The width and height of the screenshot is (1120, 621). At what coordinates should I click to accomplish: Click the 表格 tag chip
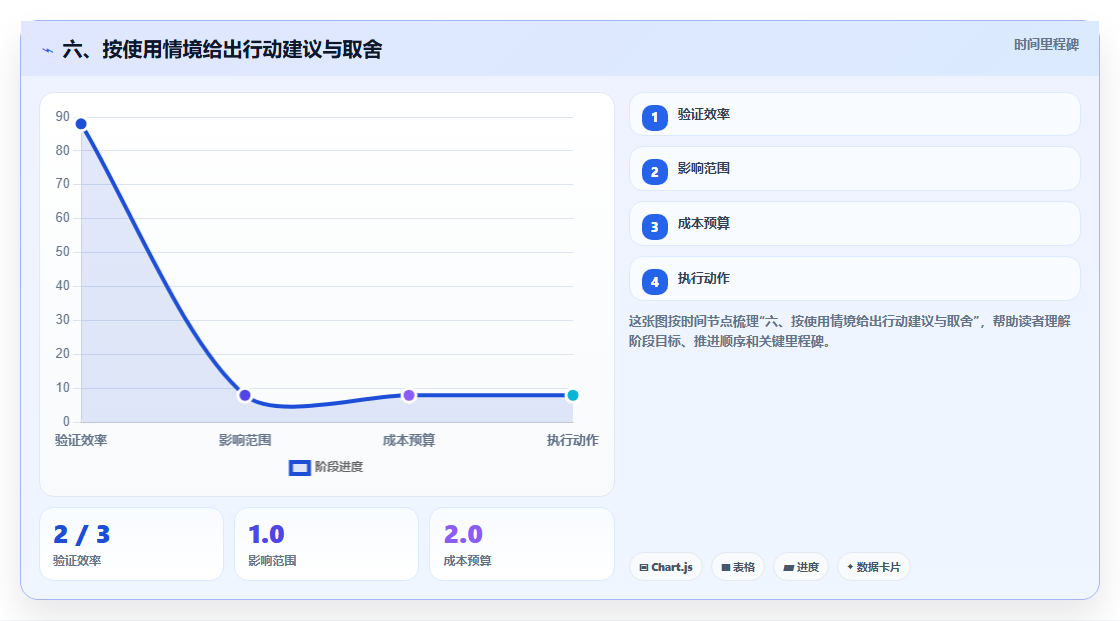point(738,567)
